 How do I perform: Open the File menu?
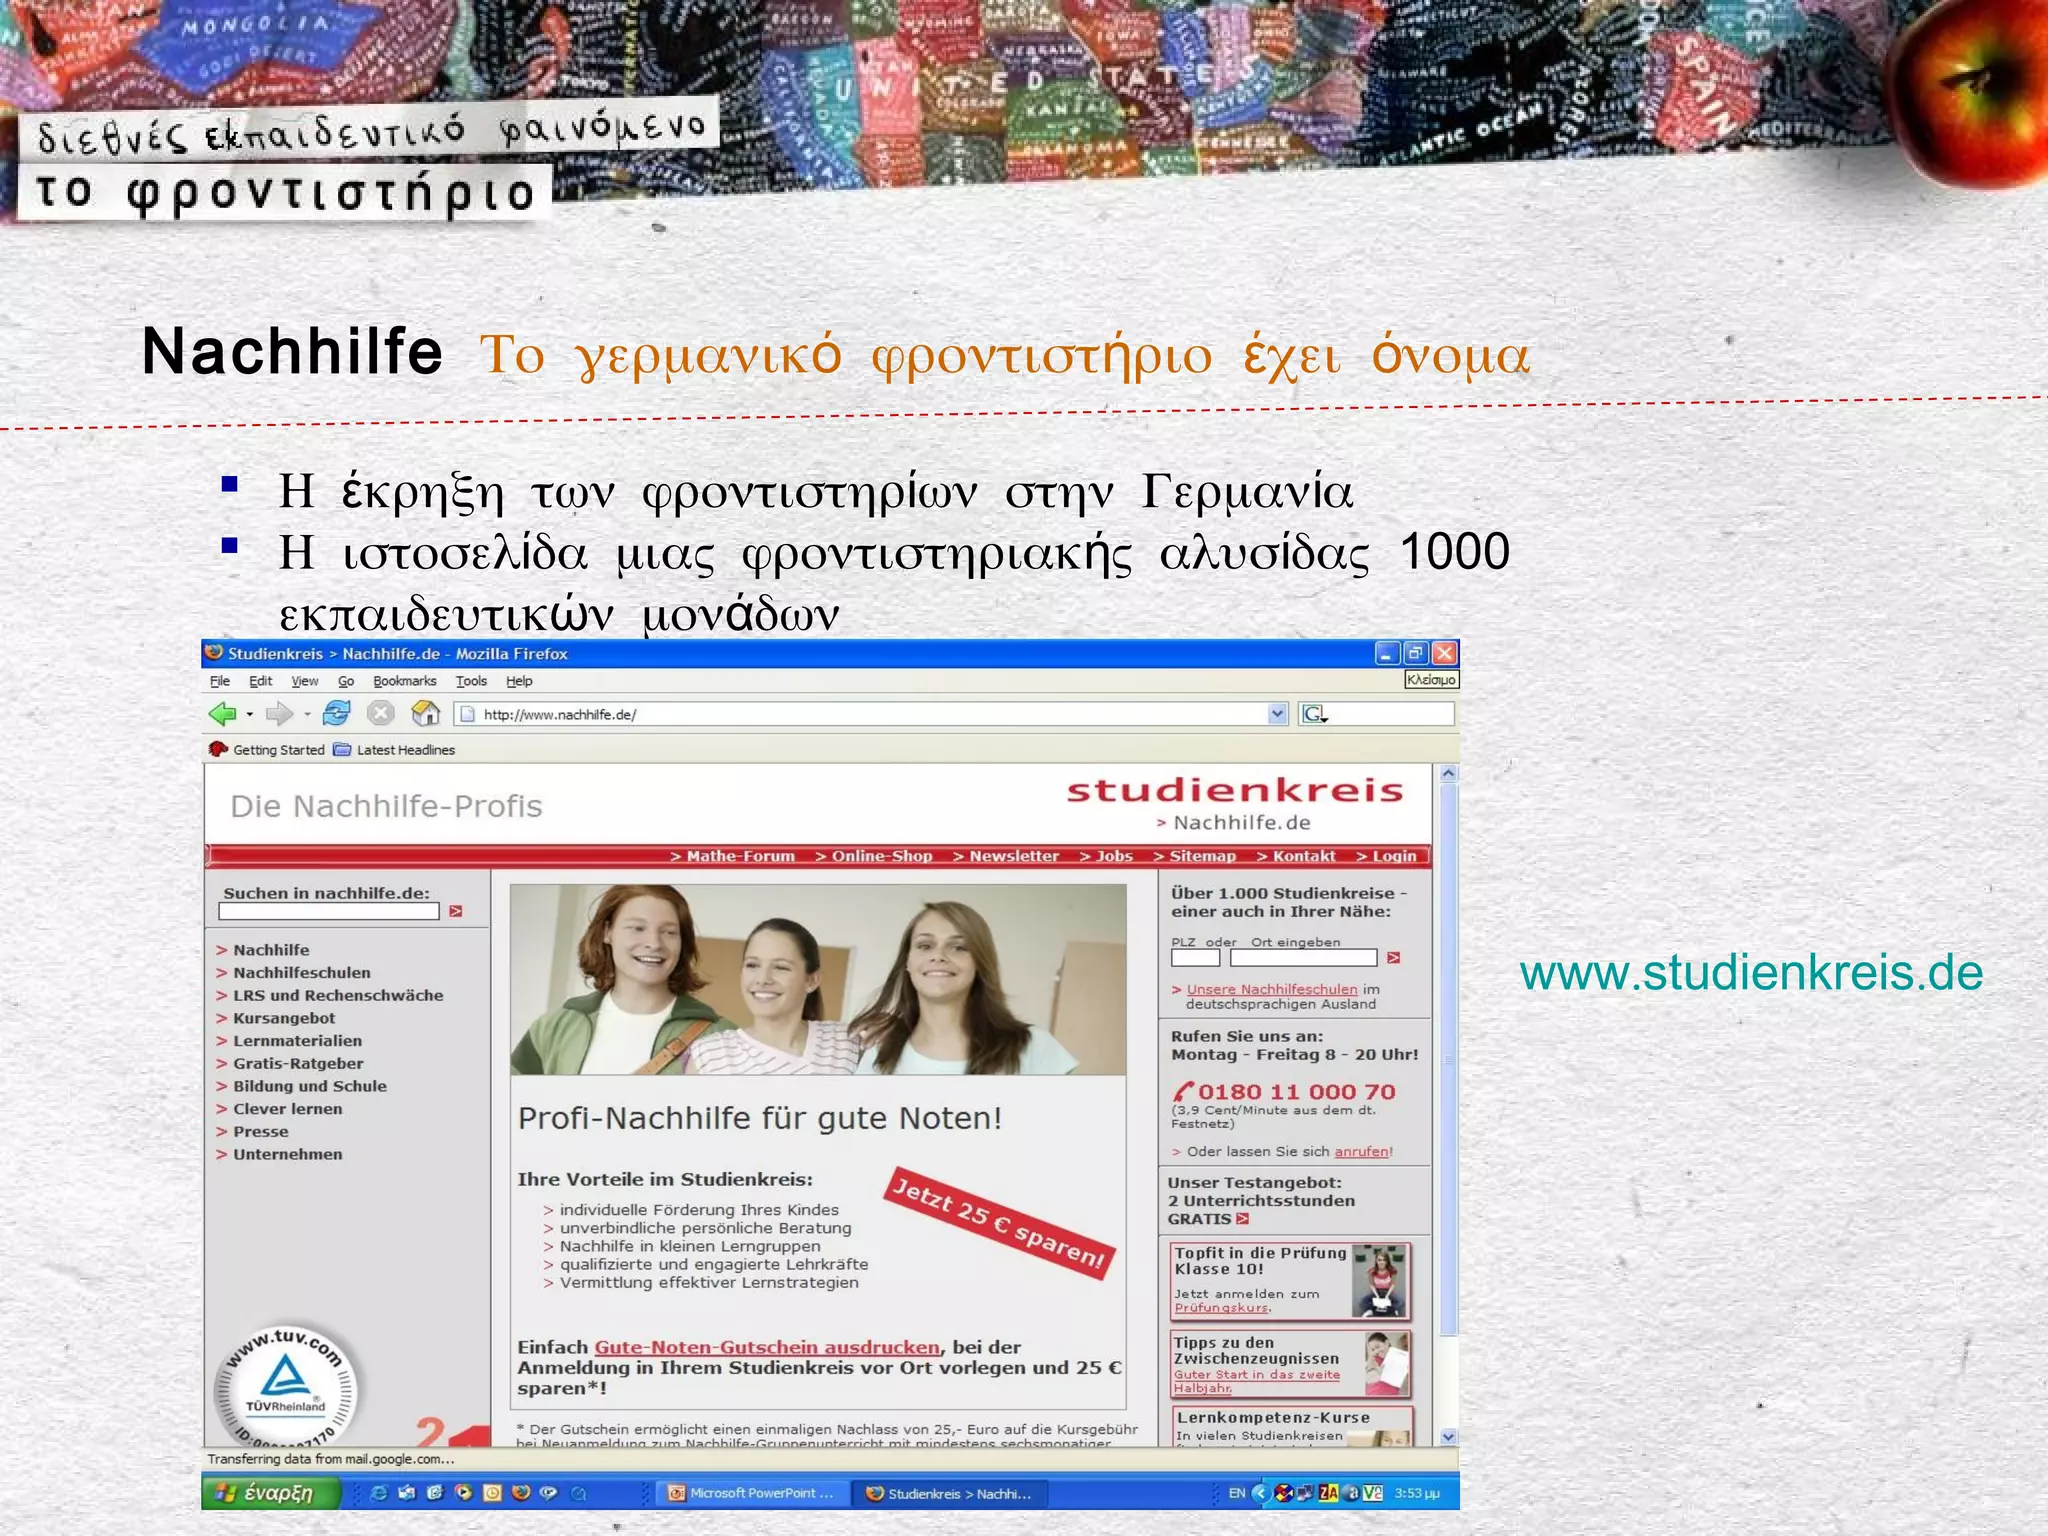pos(220,681)
